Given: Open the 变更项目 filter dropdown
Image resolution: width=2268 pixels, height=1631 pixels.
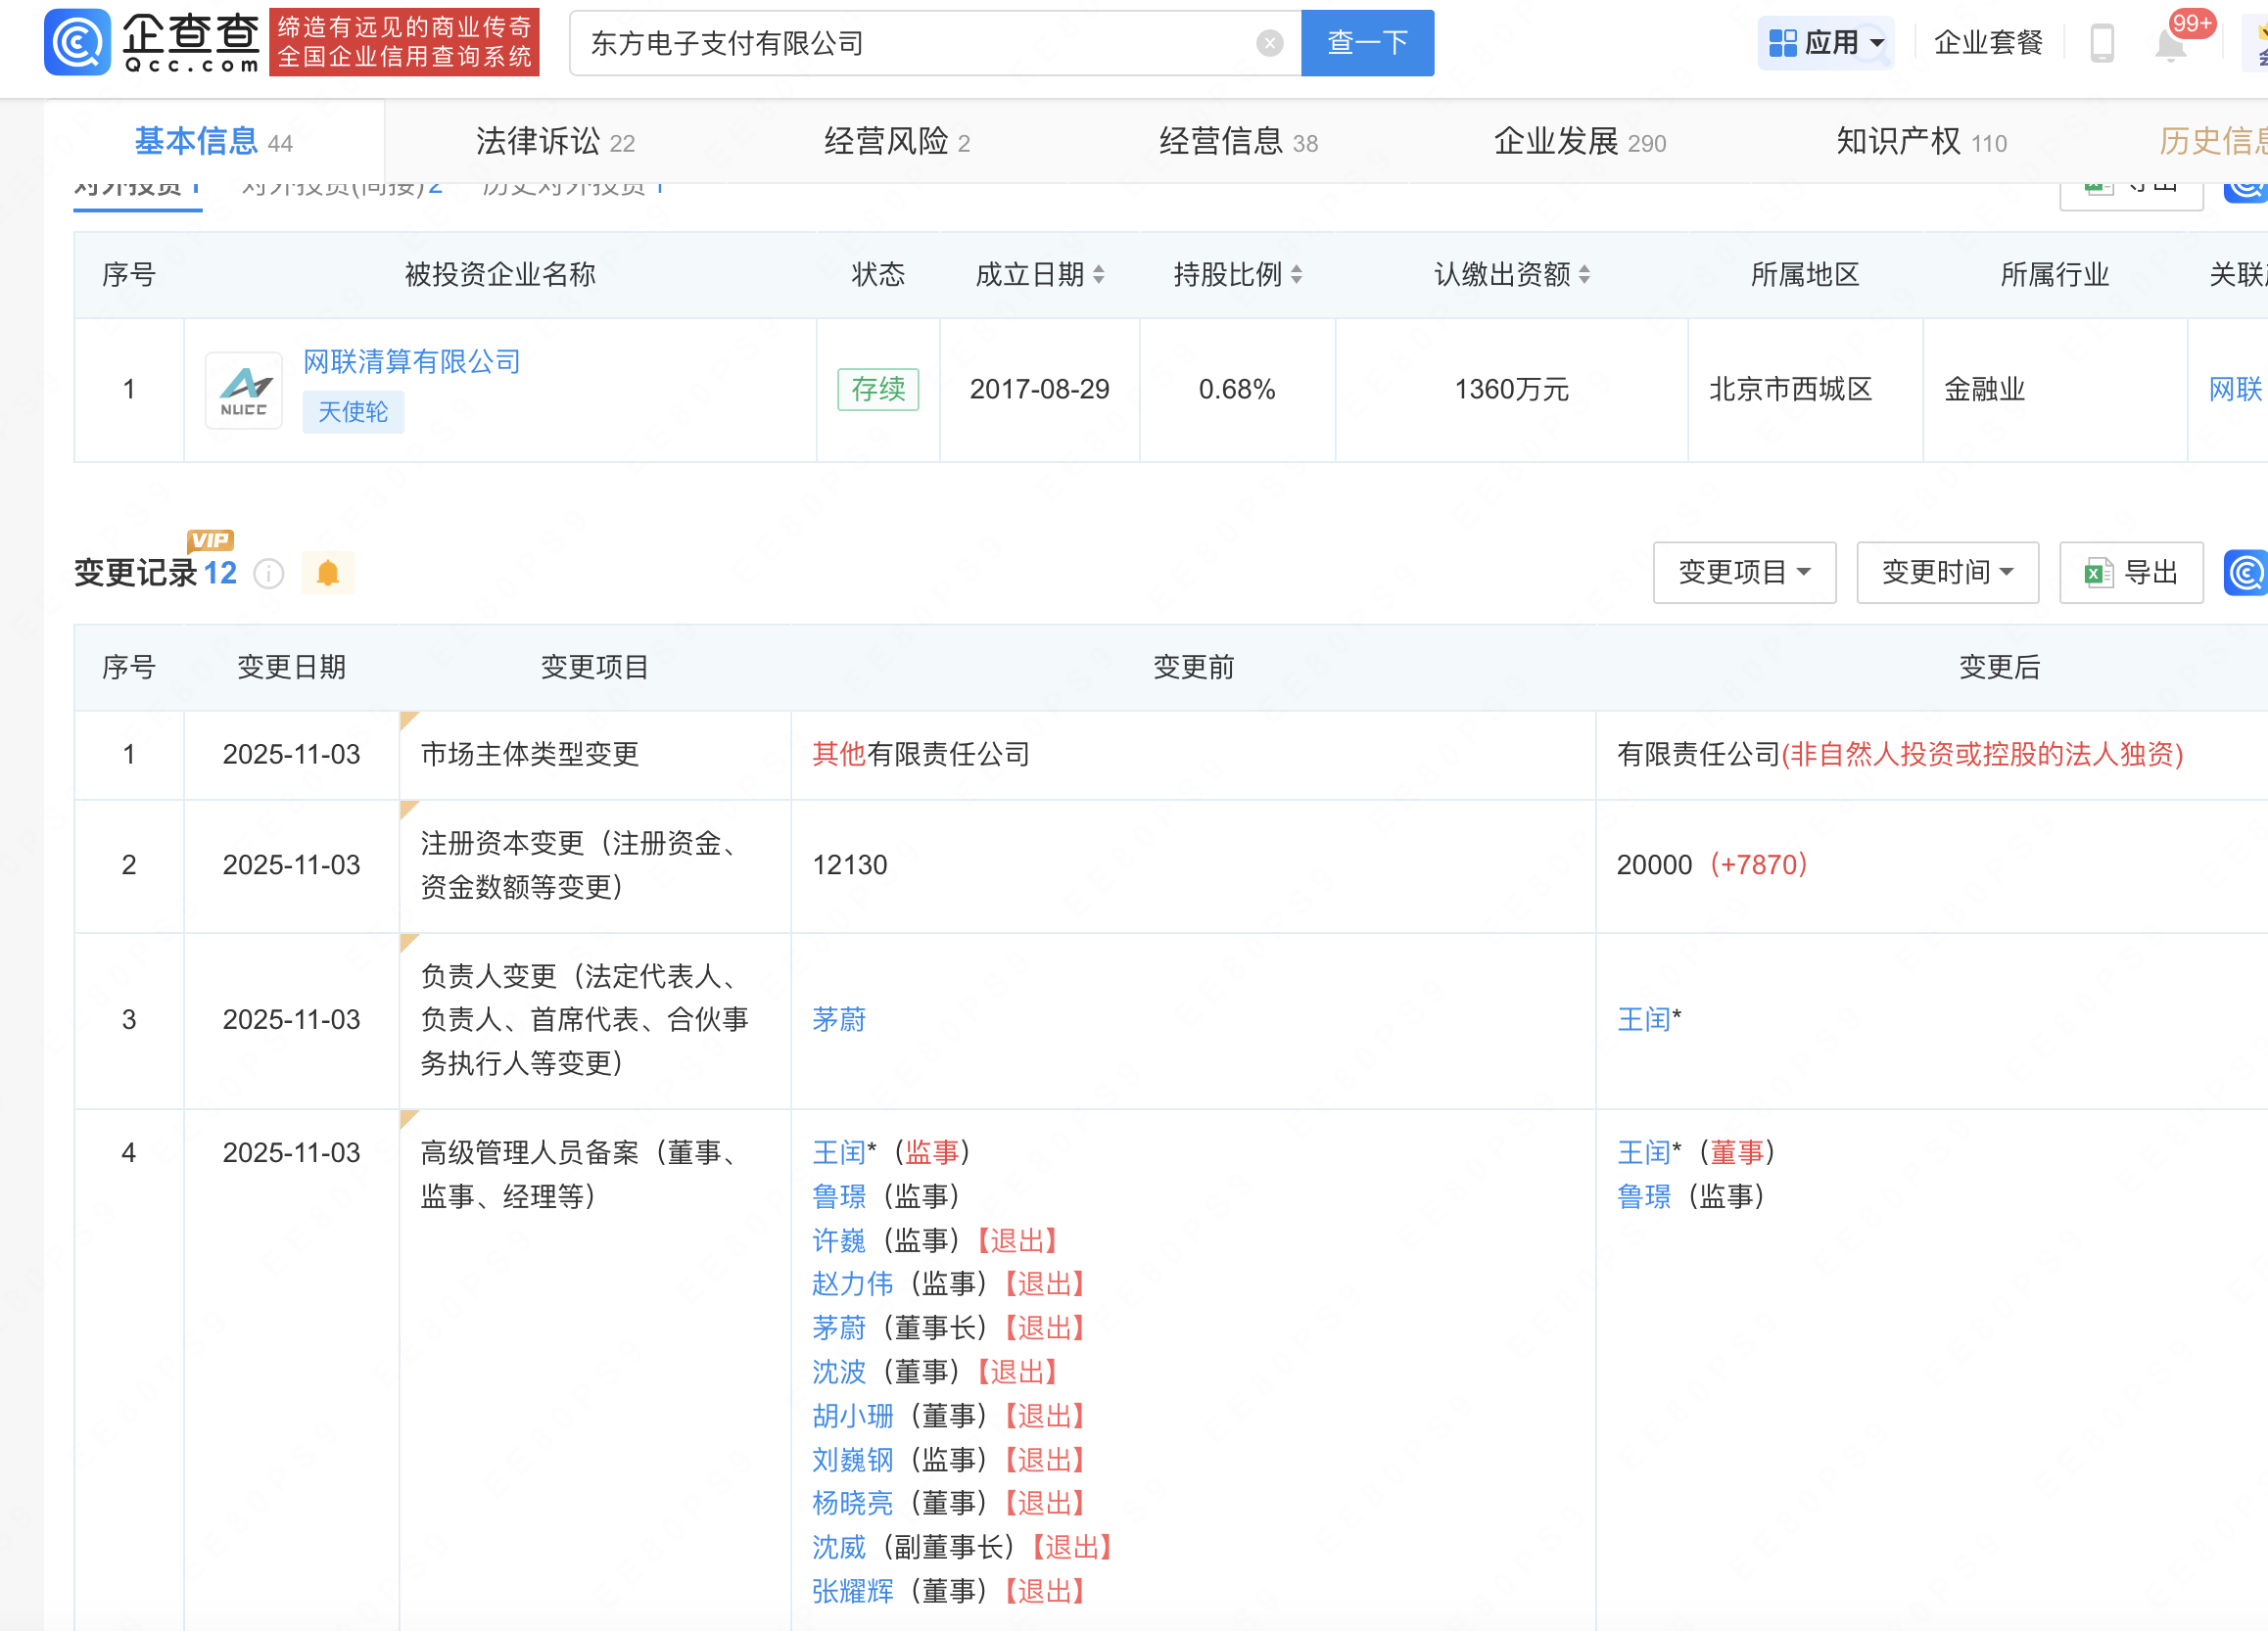Looking at the screenshot, I should (1744, 572).
